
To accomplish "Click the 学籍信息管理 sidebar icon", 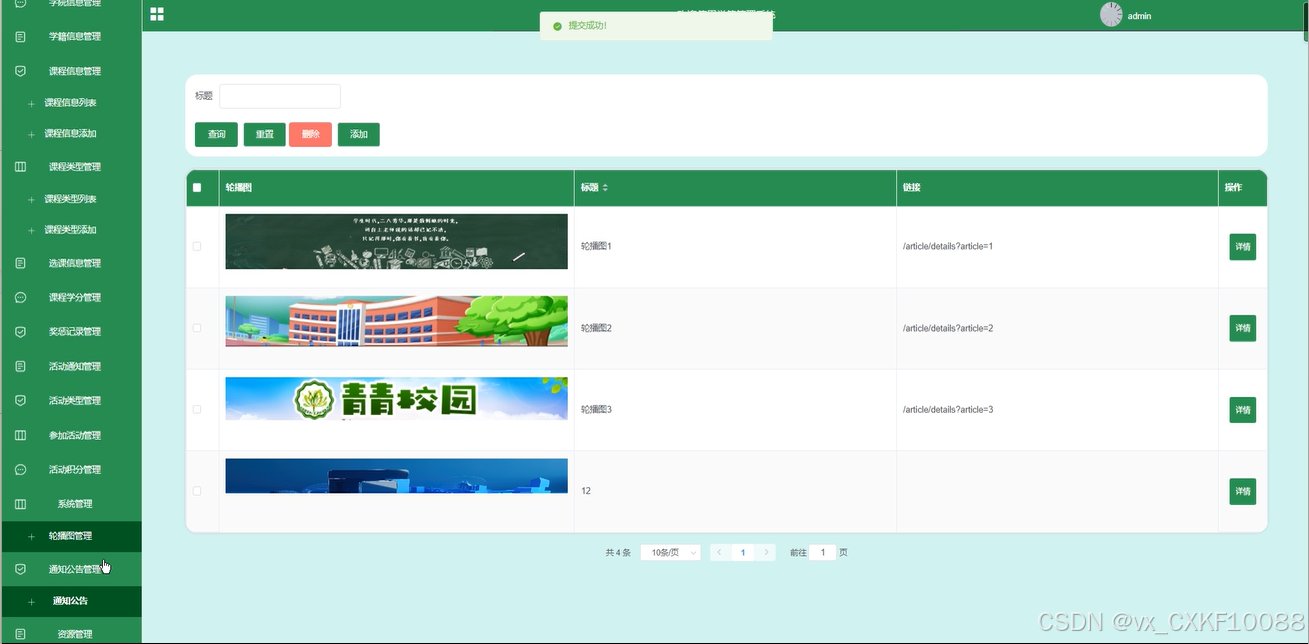I will tap(20, 37).
